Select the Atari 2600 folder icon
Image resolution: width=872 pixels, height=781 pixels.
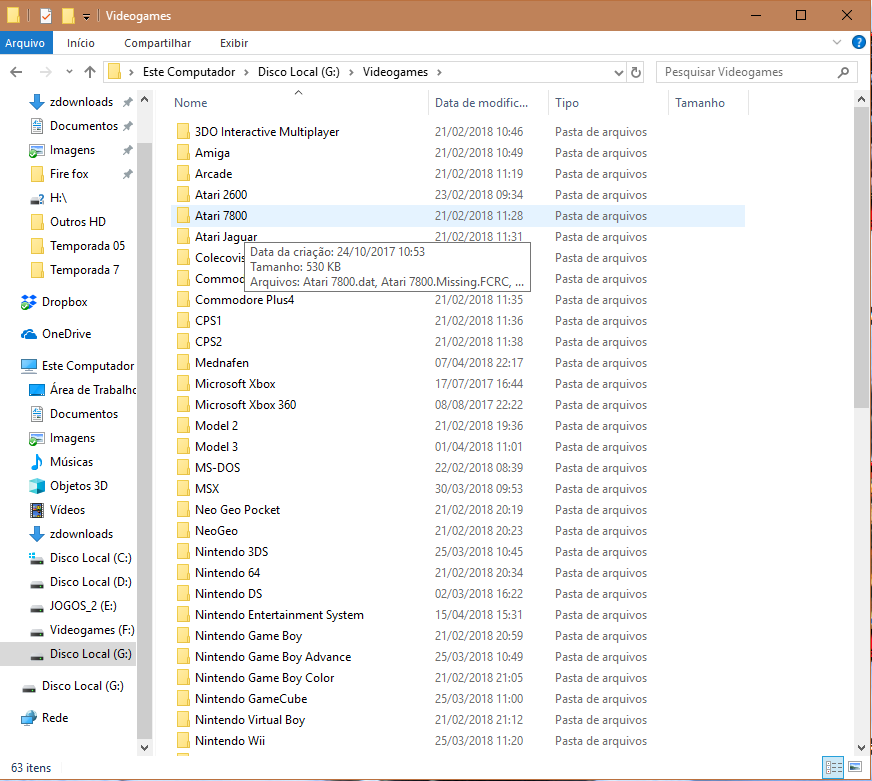pos(183,195)
